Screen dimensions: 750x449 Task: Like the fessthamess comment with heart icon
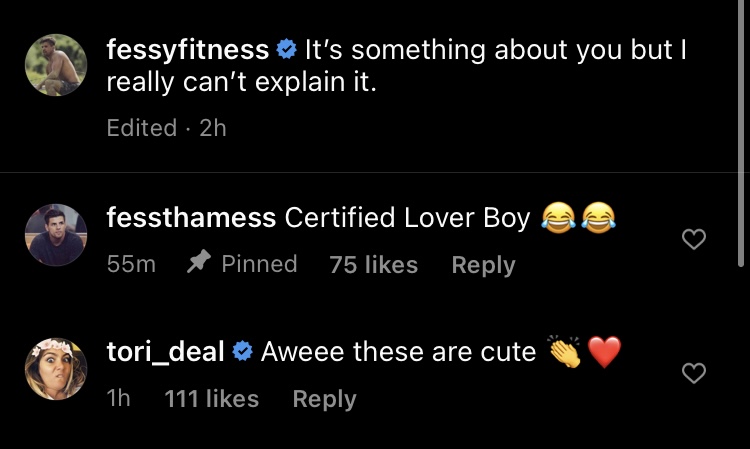pyautogui.click(x=694, y=239)
